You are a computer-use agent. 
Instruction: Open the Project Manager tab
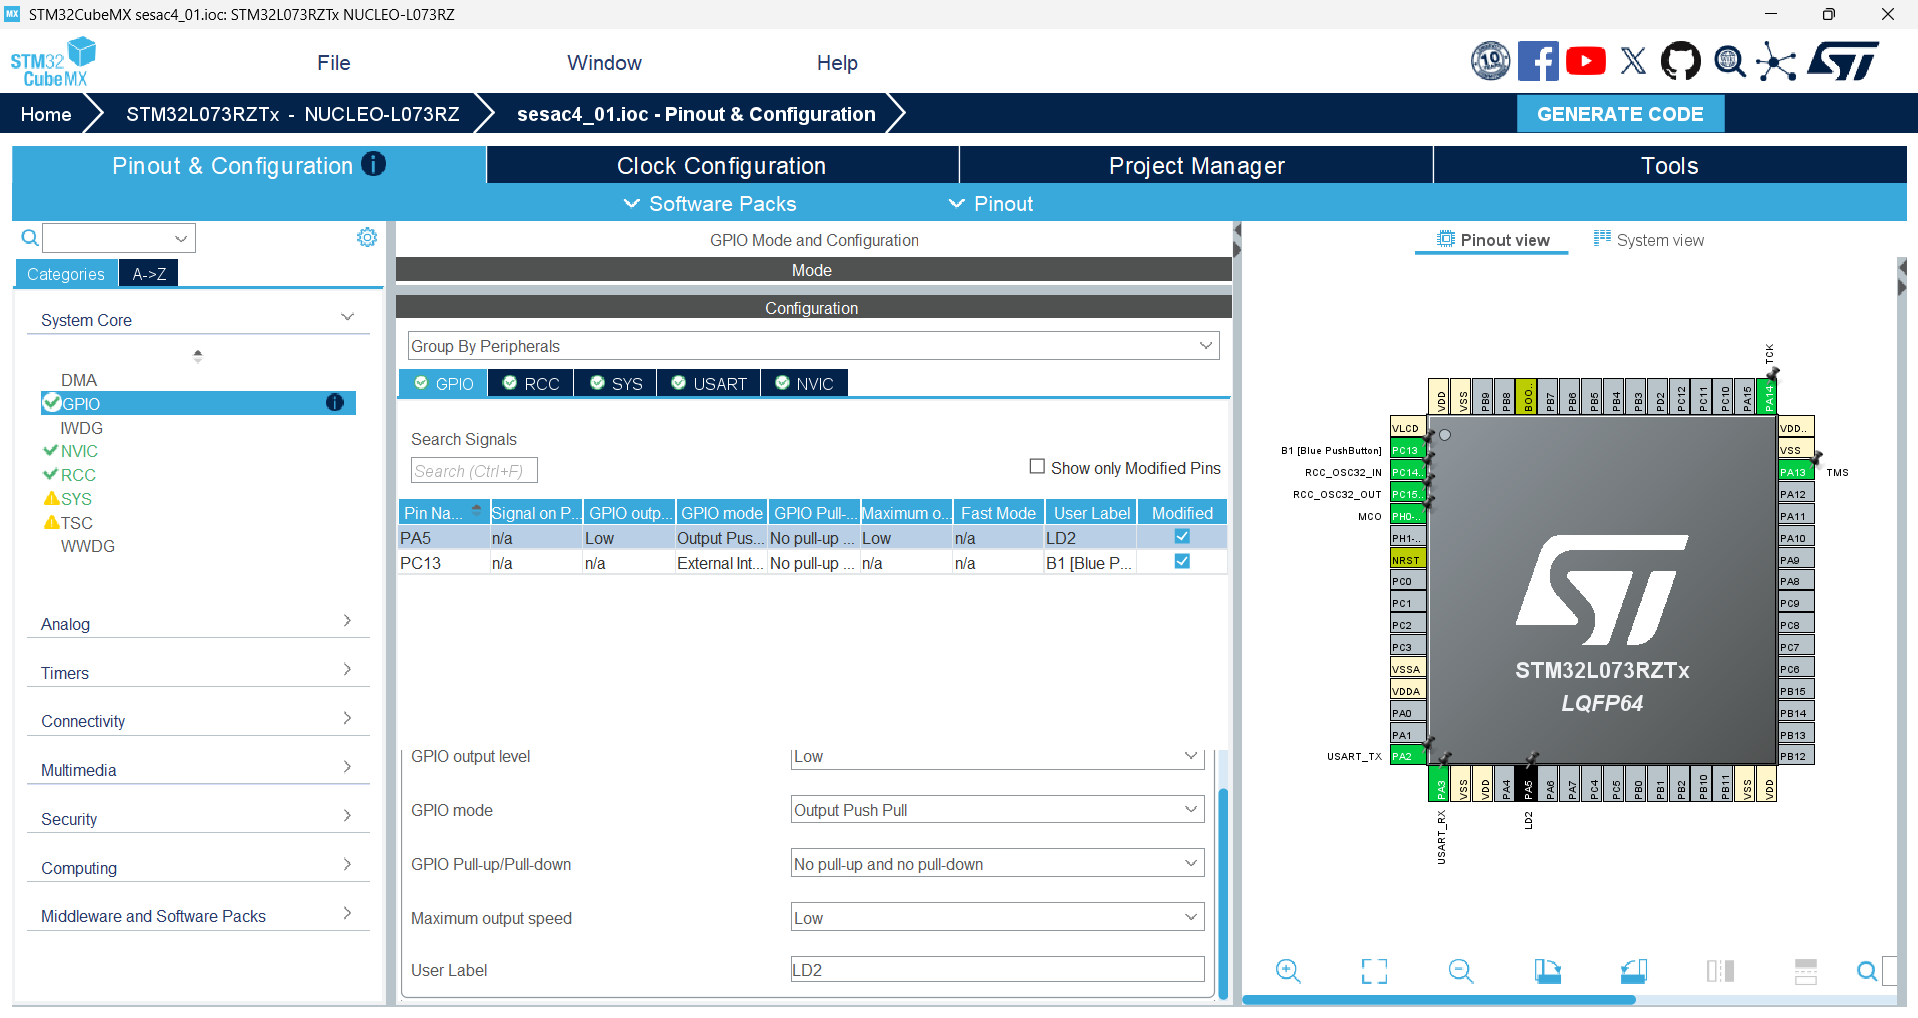point(1196,165)
